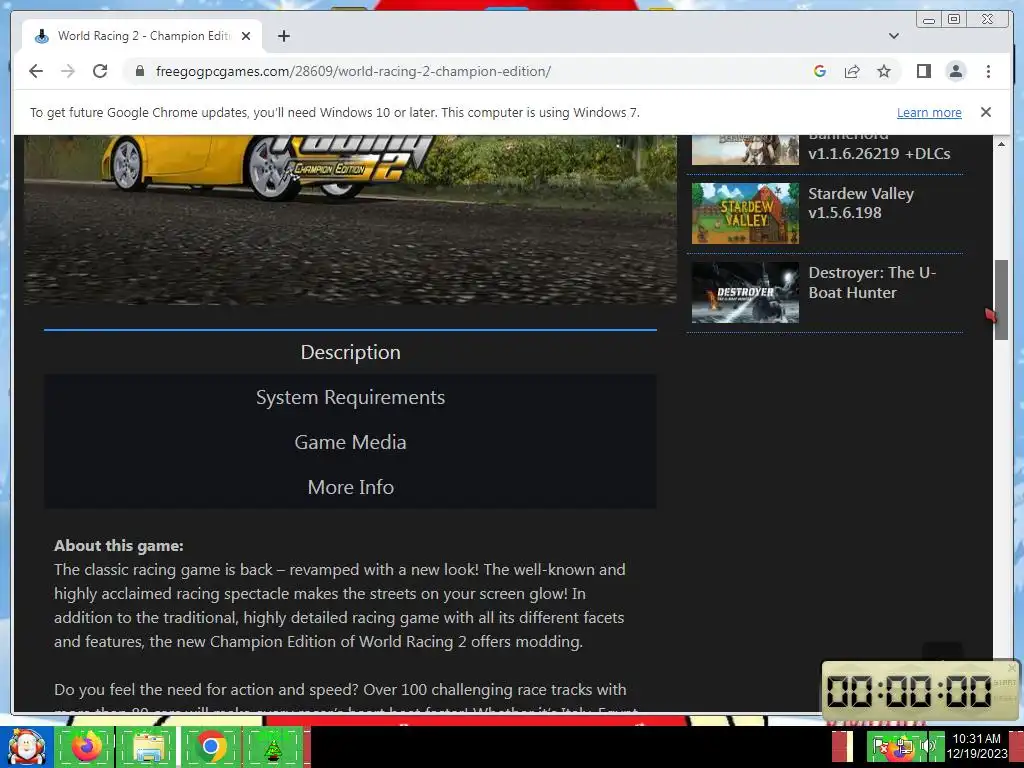View site security lock info
This screenshot has width=1024, height=768.
(140, 71)
